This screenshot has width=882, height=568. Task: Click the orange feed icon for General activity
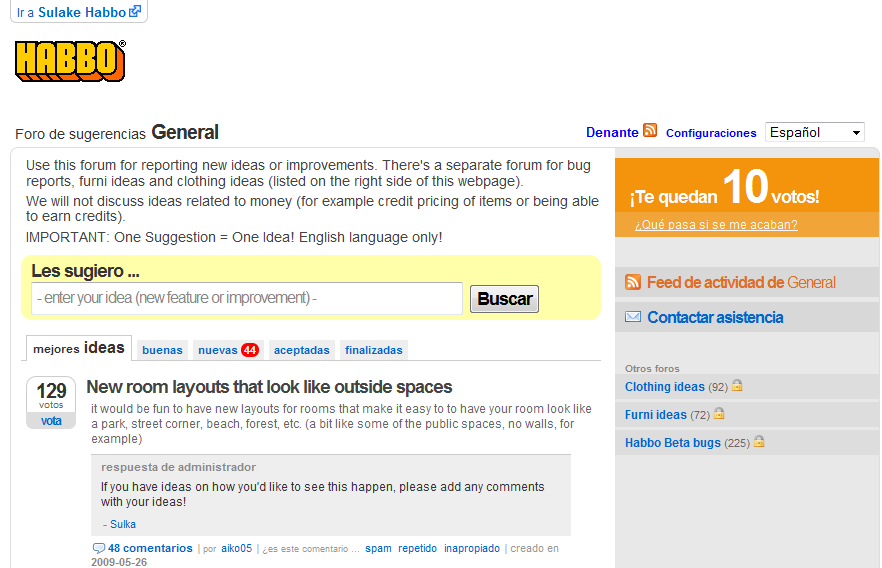[x=632, y=282]
